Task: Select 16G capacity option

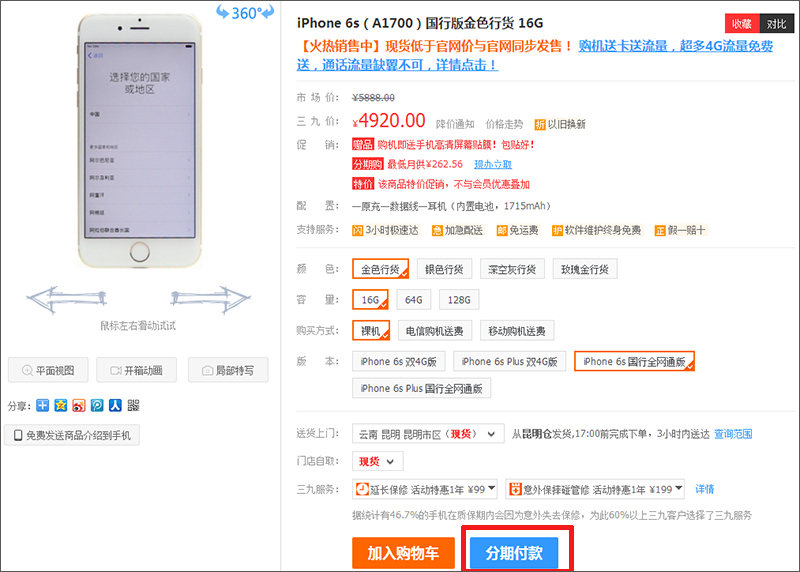Action: (370, 300)
